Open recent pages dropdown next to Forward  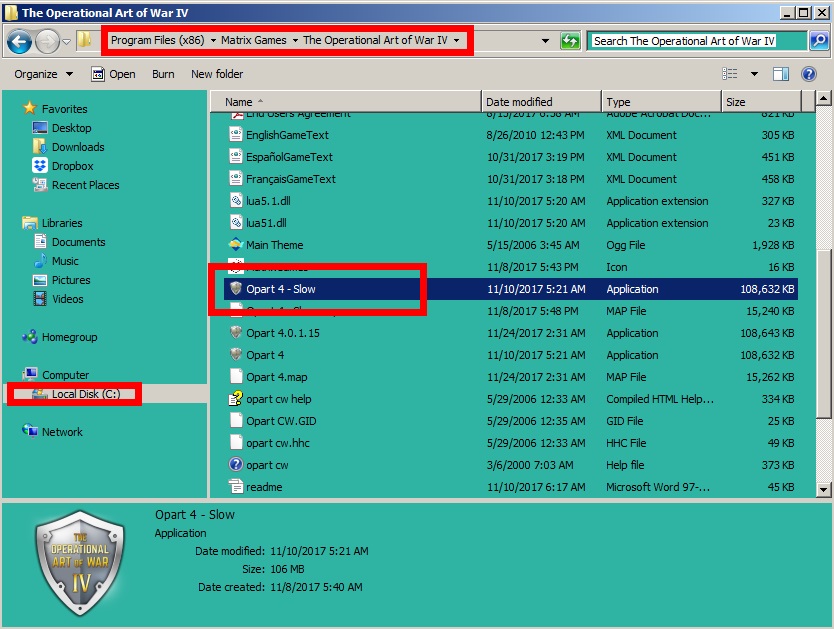(66, 41)
